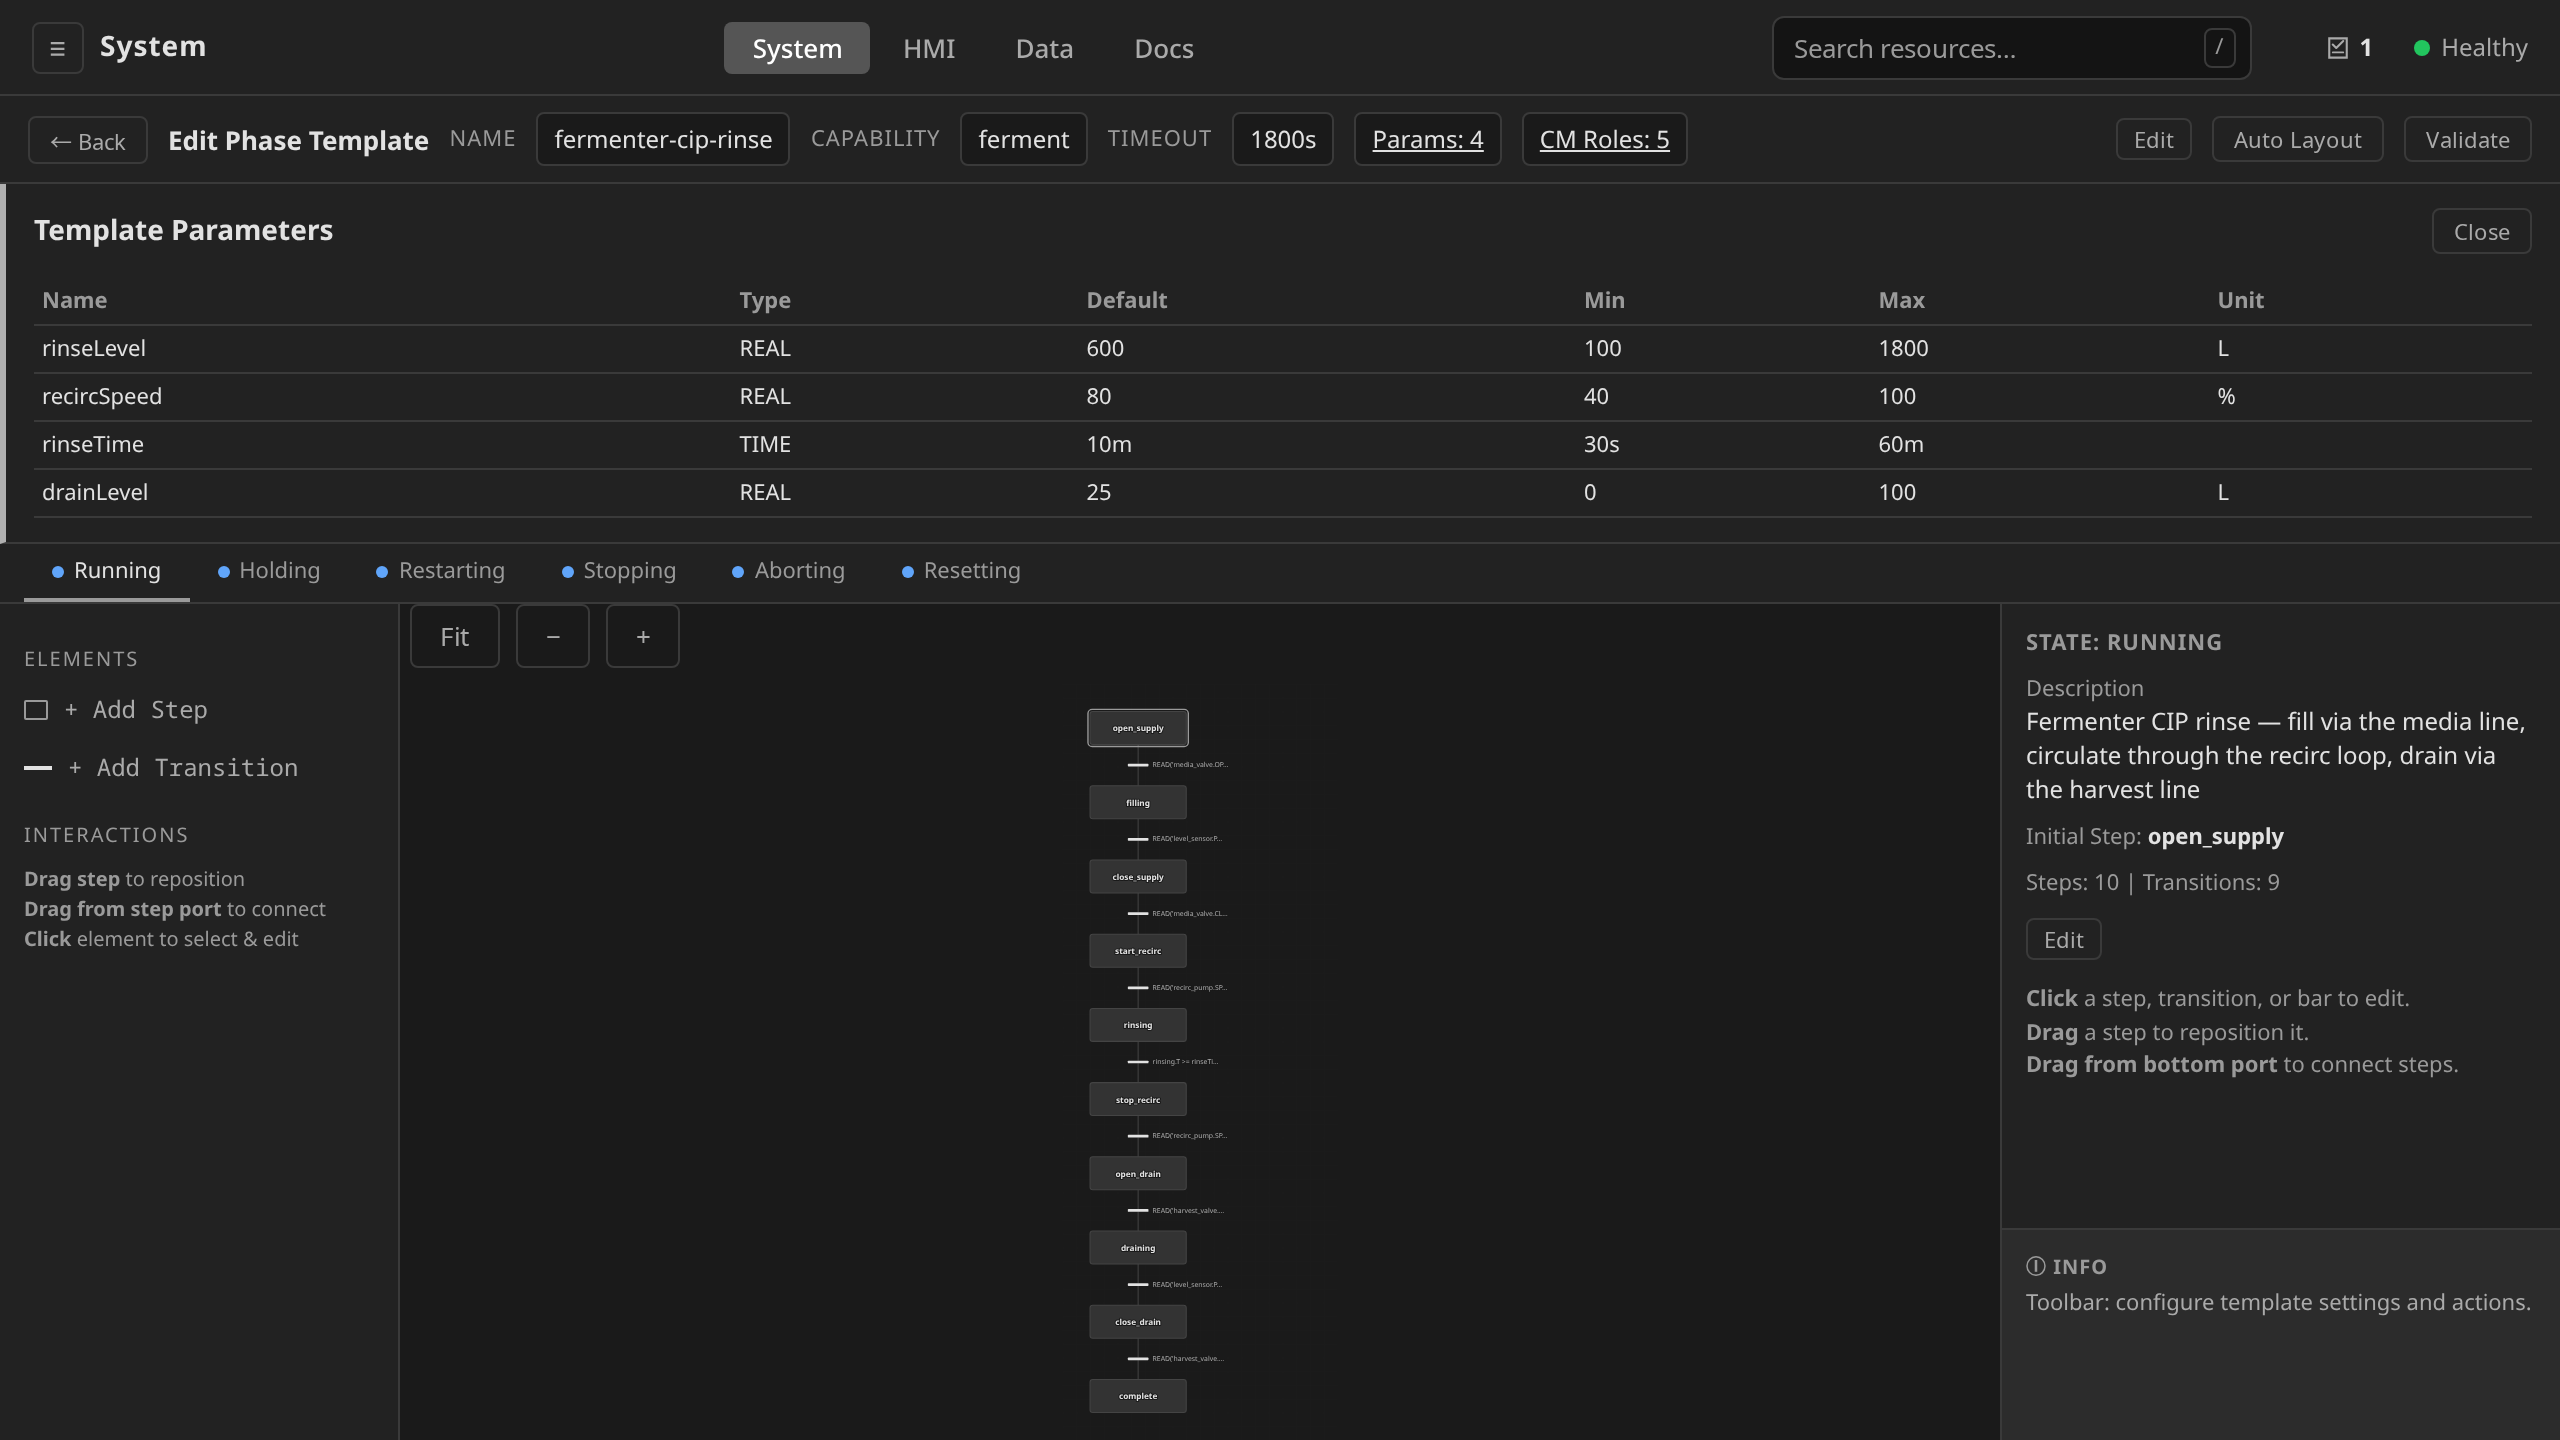
Task: Click the keyboard shortcut slash icon
Action: pos(2219,47)
